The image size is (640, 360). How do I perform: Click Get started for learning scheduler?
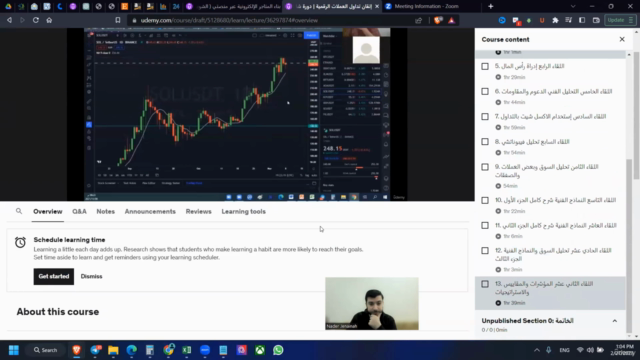tap(53, 276)
